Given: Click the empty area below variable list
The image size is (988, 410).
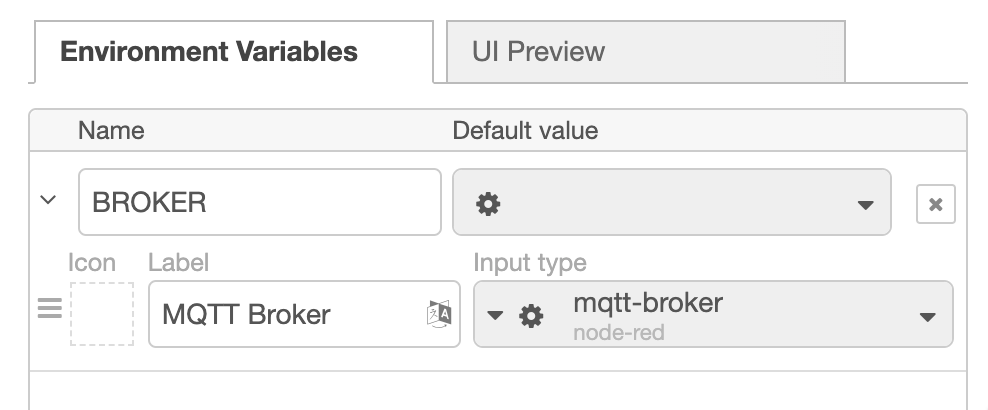Looking at the screenshot, I should tap(498, 390).
